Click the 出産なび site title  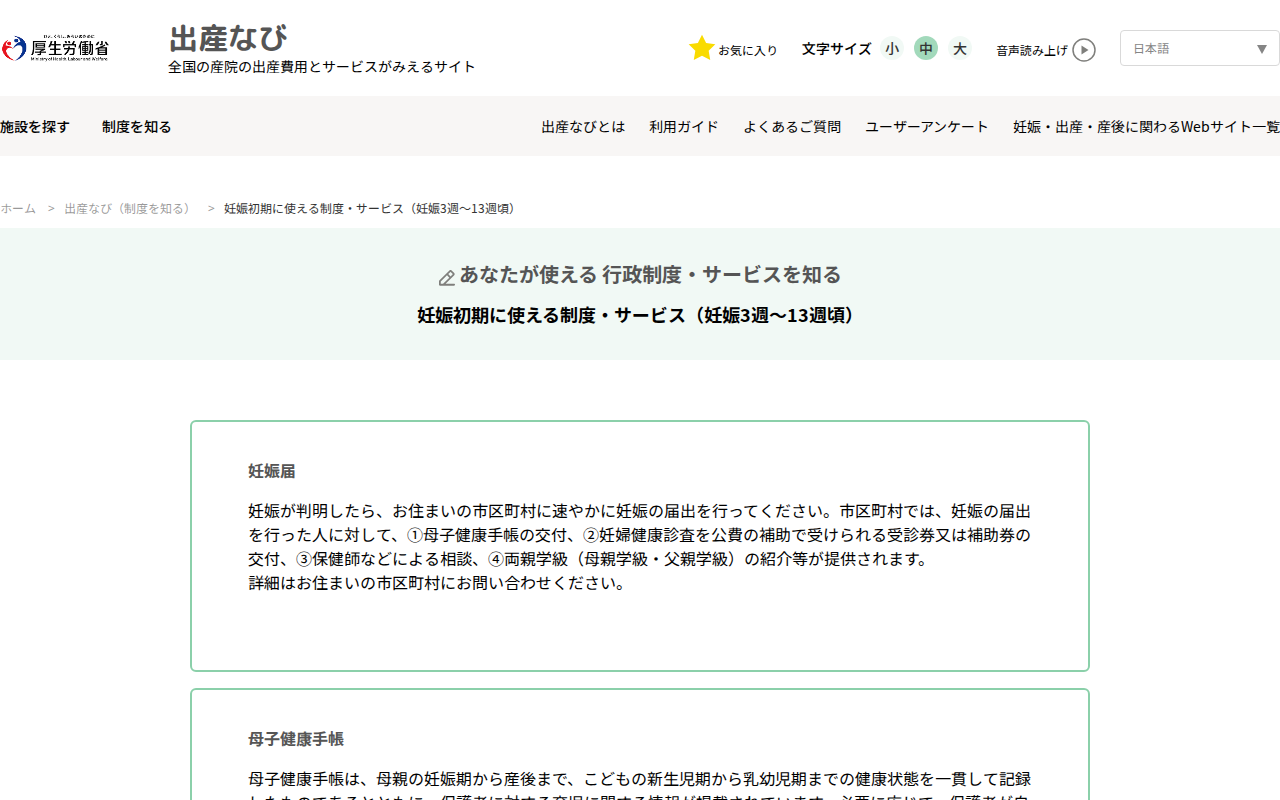(228, 38)
